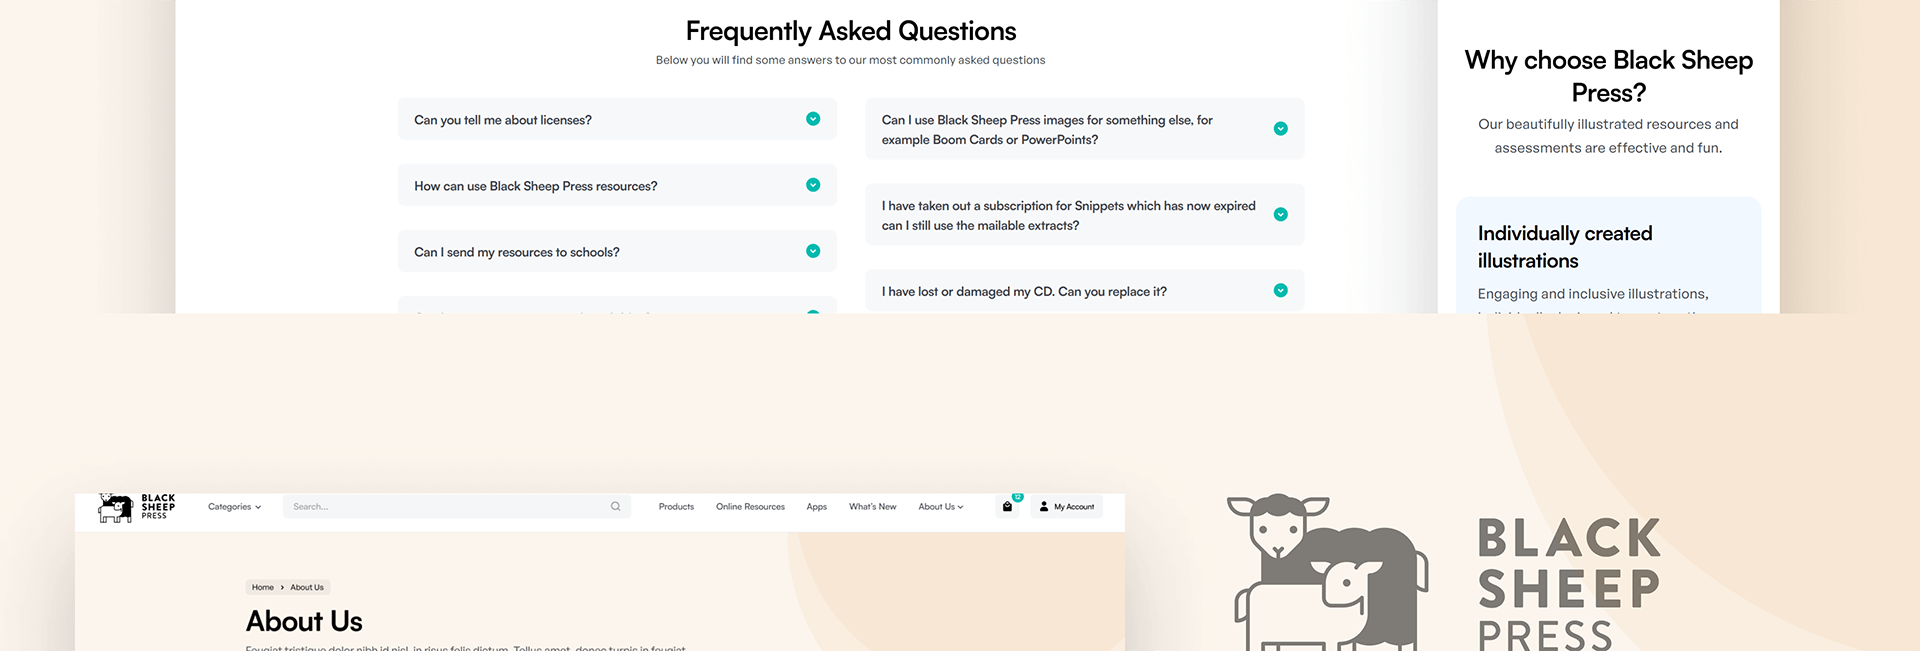1920x651 pixels.
Task: Click the large grey sheep logo graphic
Action: coord(1328,572)
